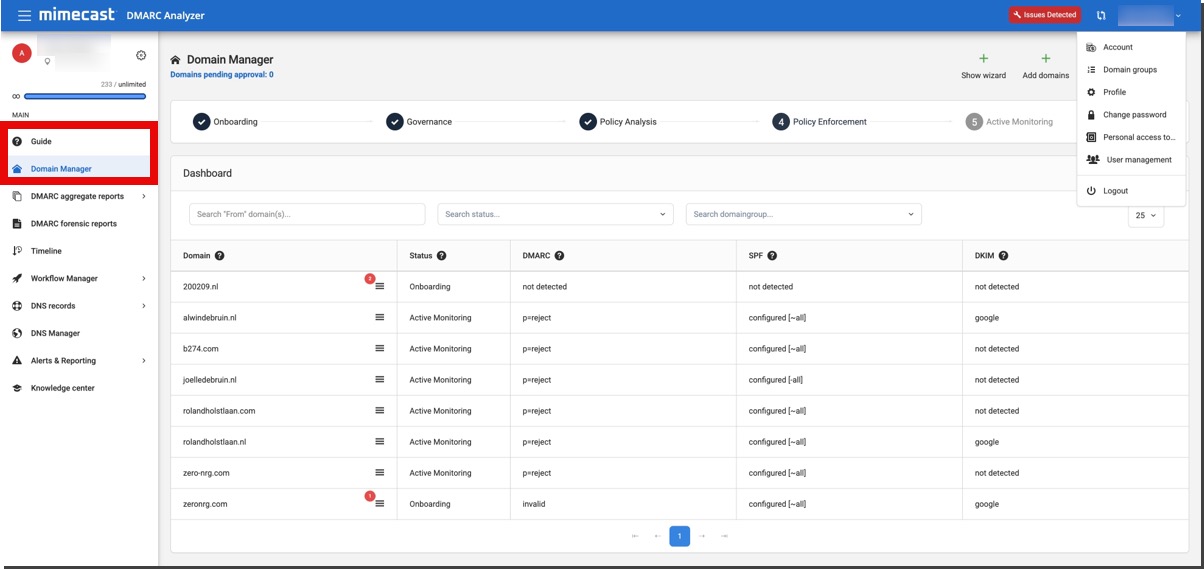Click the Governance step checkmark
This screenshot has height=569, width=1204.
[394, 122]
